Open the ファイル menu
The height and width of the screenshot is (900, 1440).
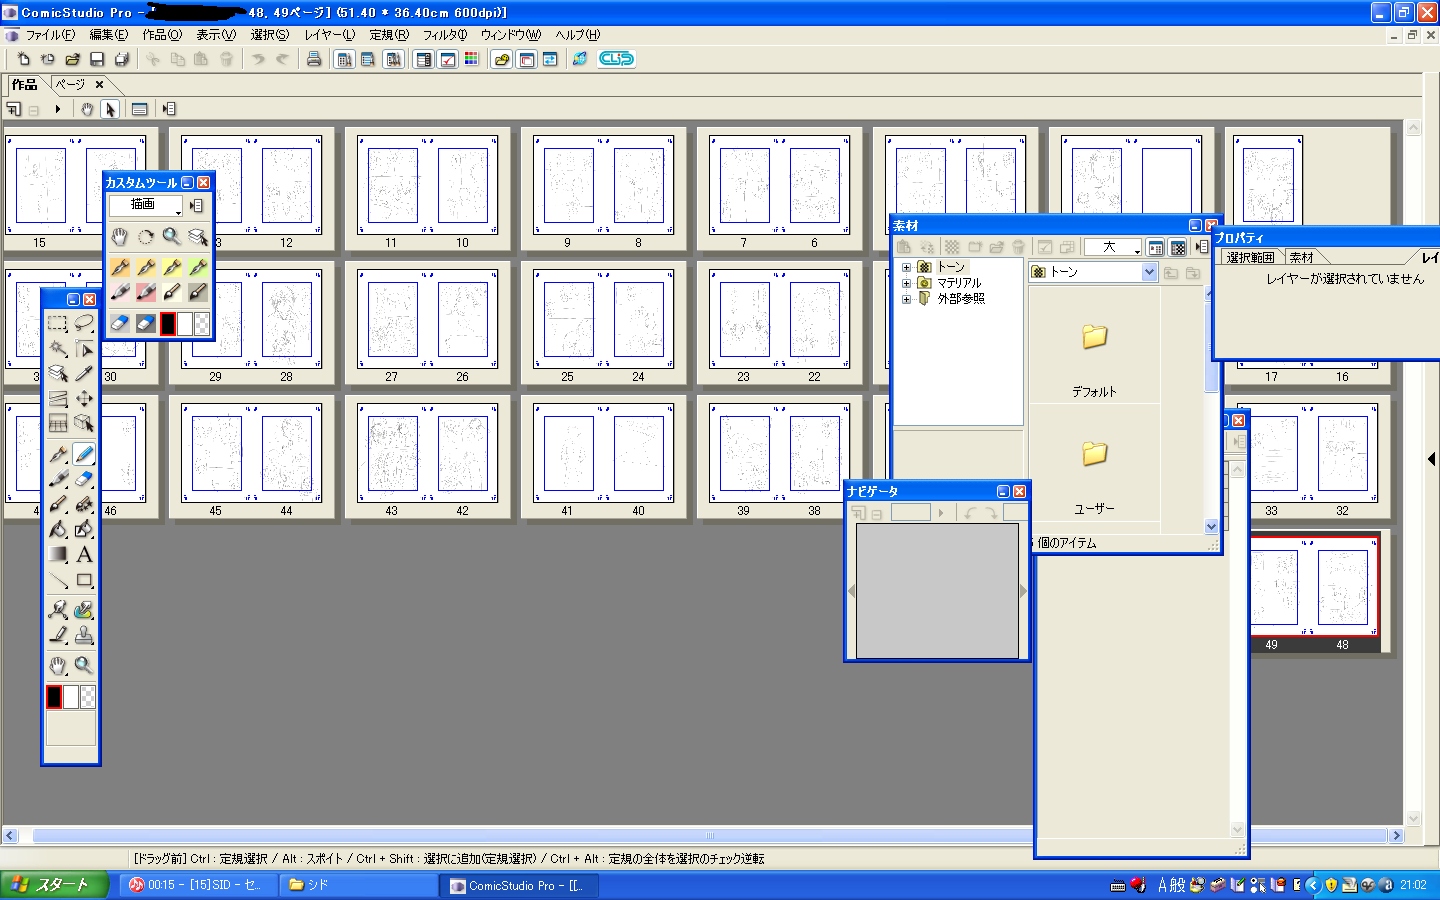pos(50,34)
